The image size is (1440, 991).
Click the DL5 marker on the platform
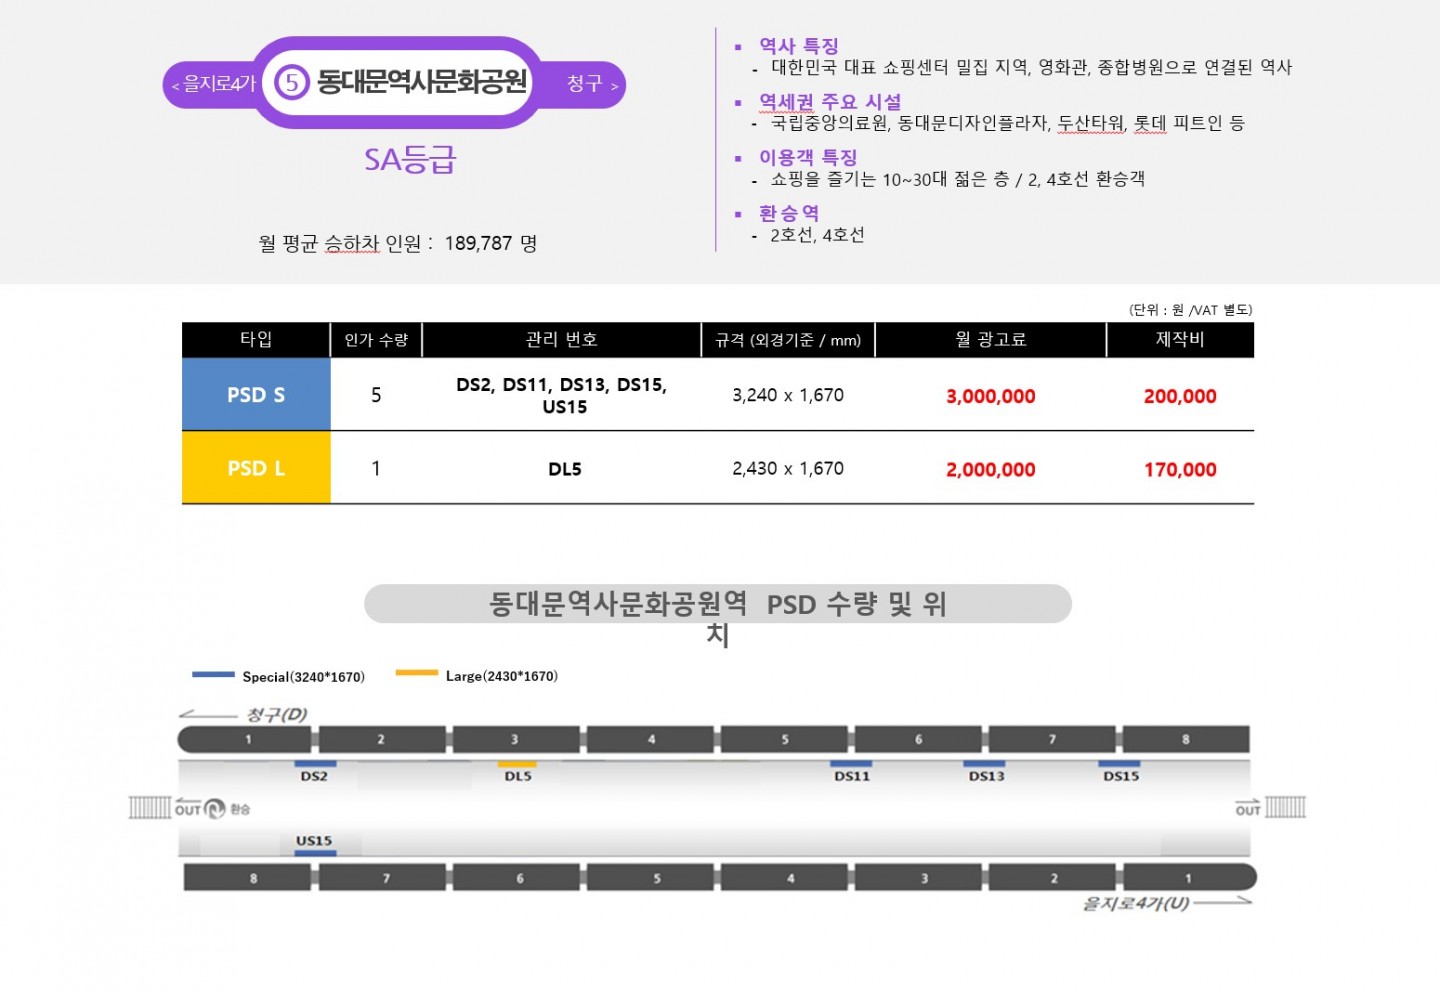point(518,770)
